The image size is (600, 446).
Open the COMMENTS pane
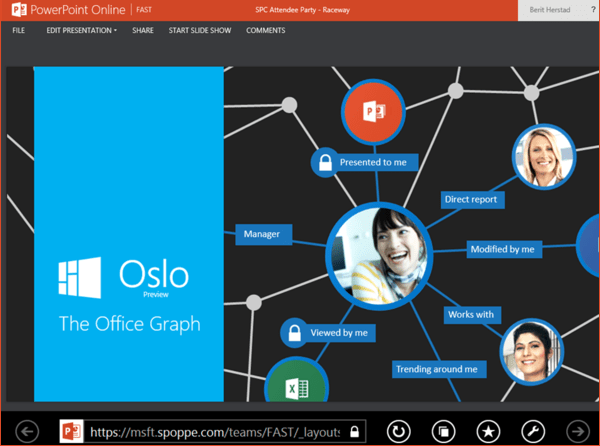265,31
